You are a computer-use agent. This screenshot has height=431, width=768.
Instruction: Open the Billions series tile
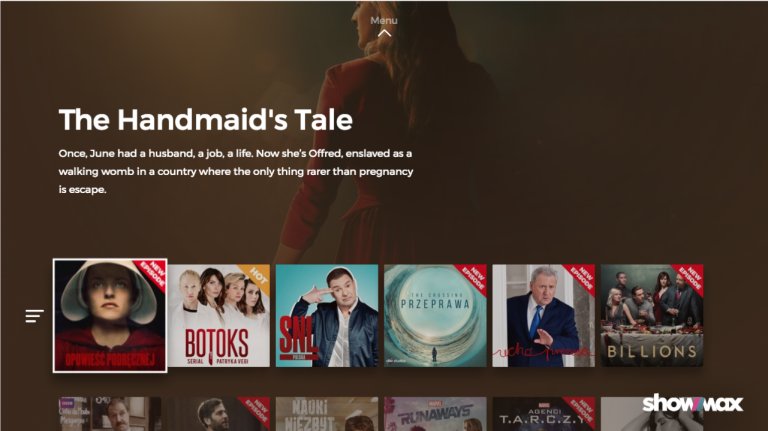pyautogui.click(x=652, y=316)
